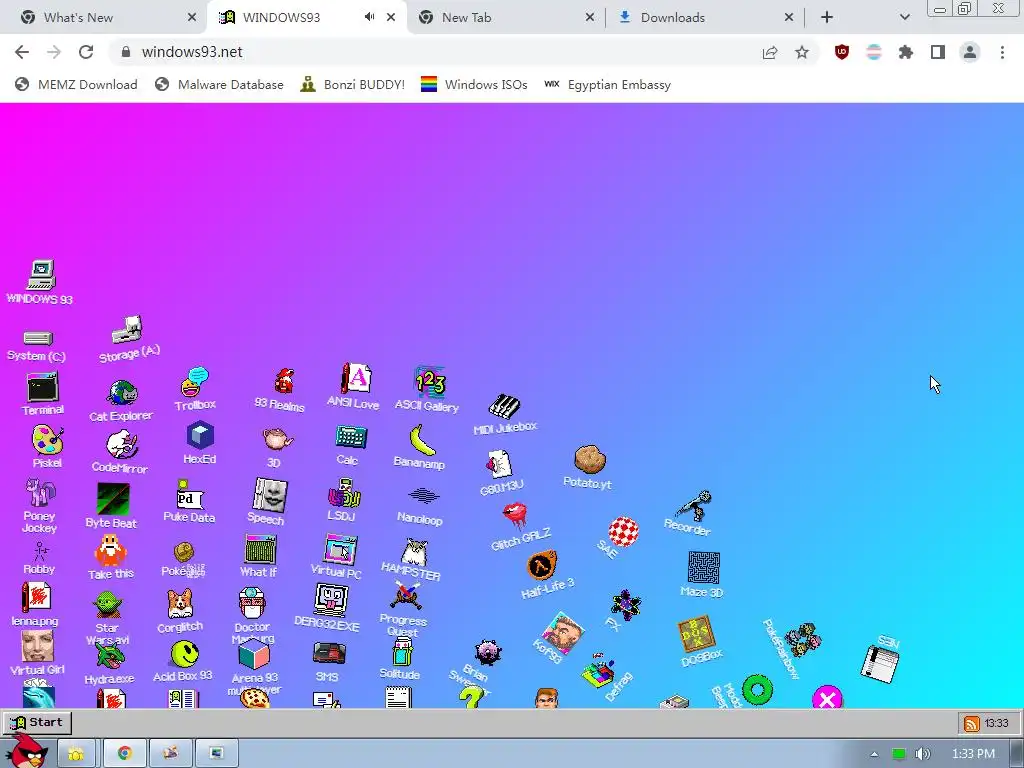
Task: Open a new browser tab
Action: coord(827,18)
